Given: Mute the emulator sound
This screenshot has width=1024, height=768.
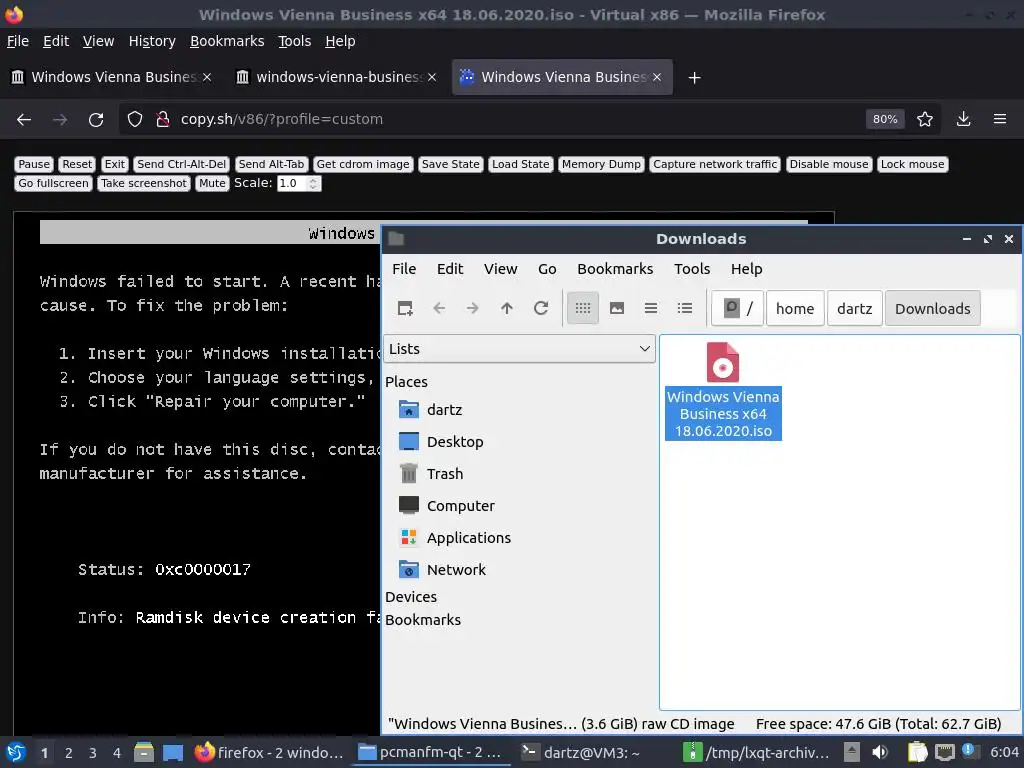Looking at the screenshot, I should [212, 184].
